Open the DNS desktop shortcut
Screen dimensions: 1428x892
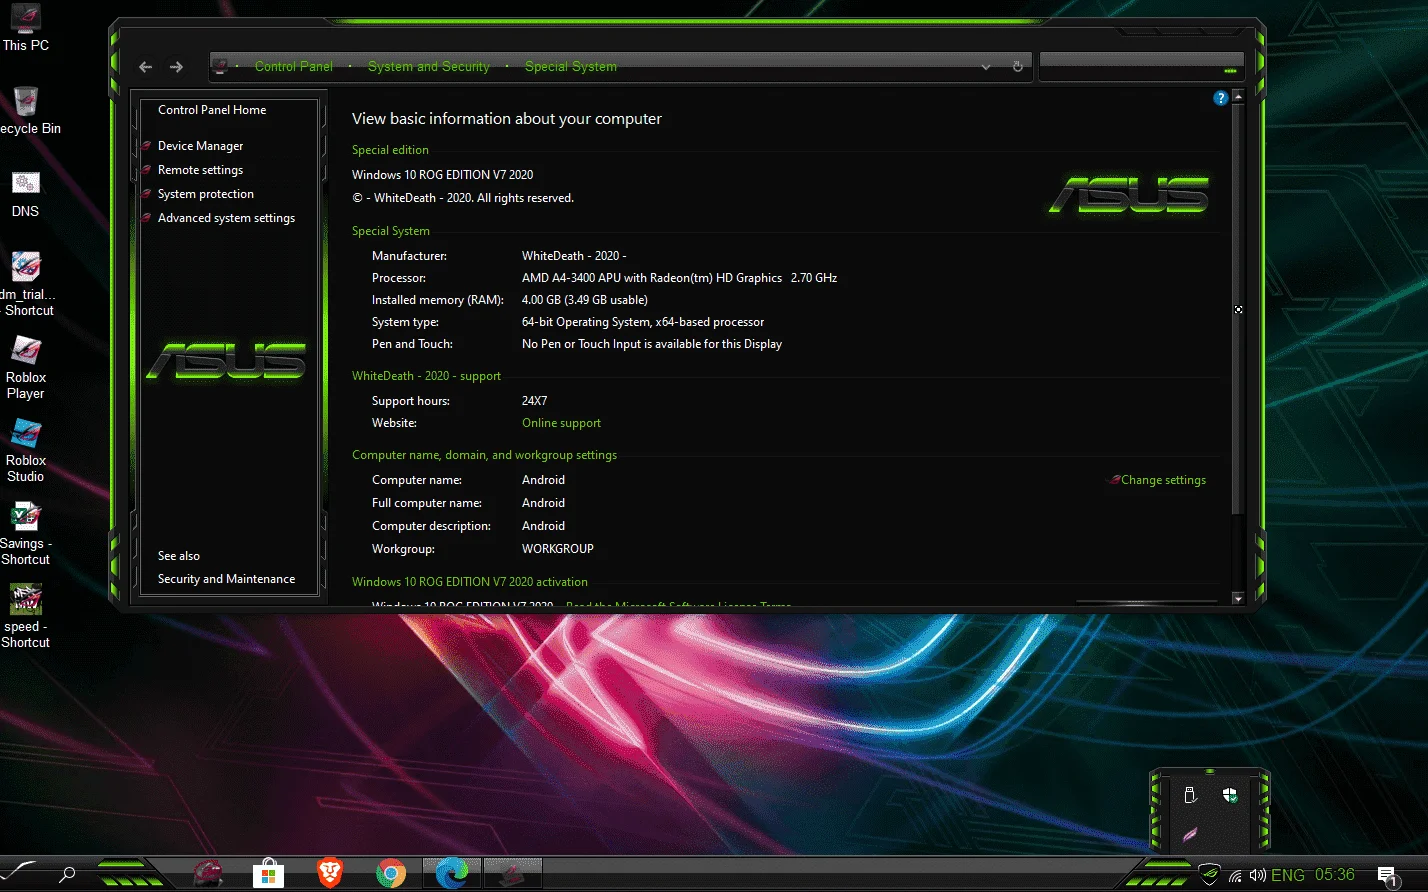pos(25,194)
